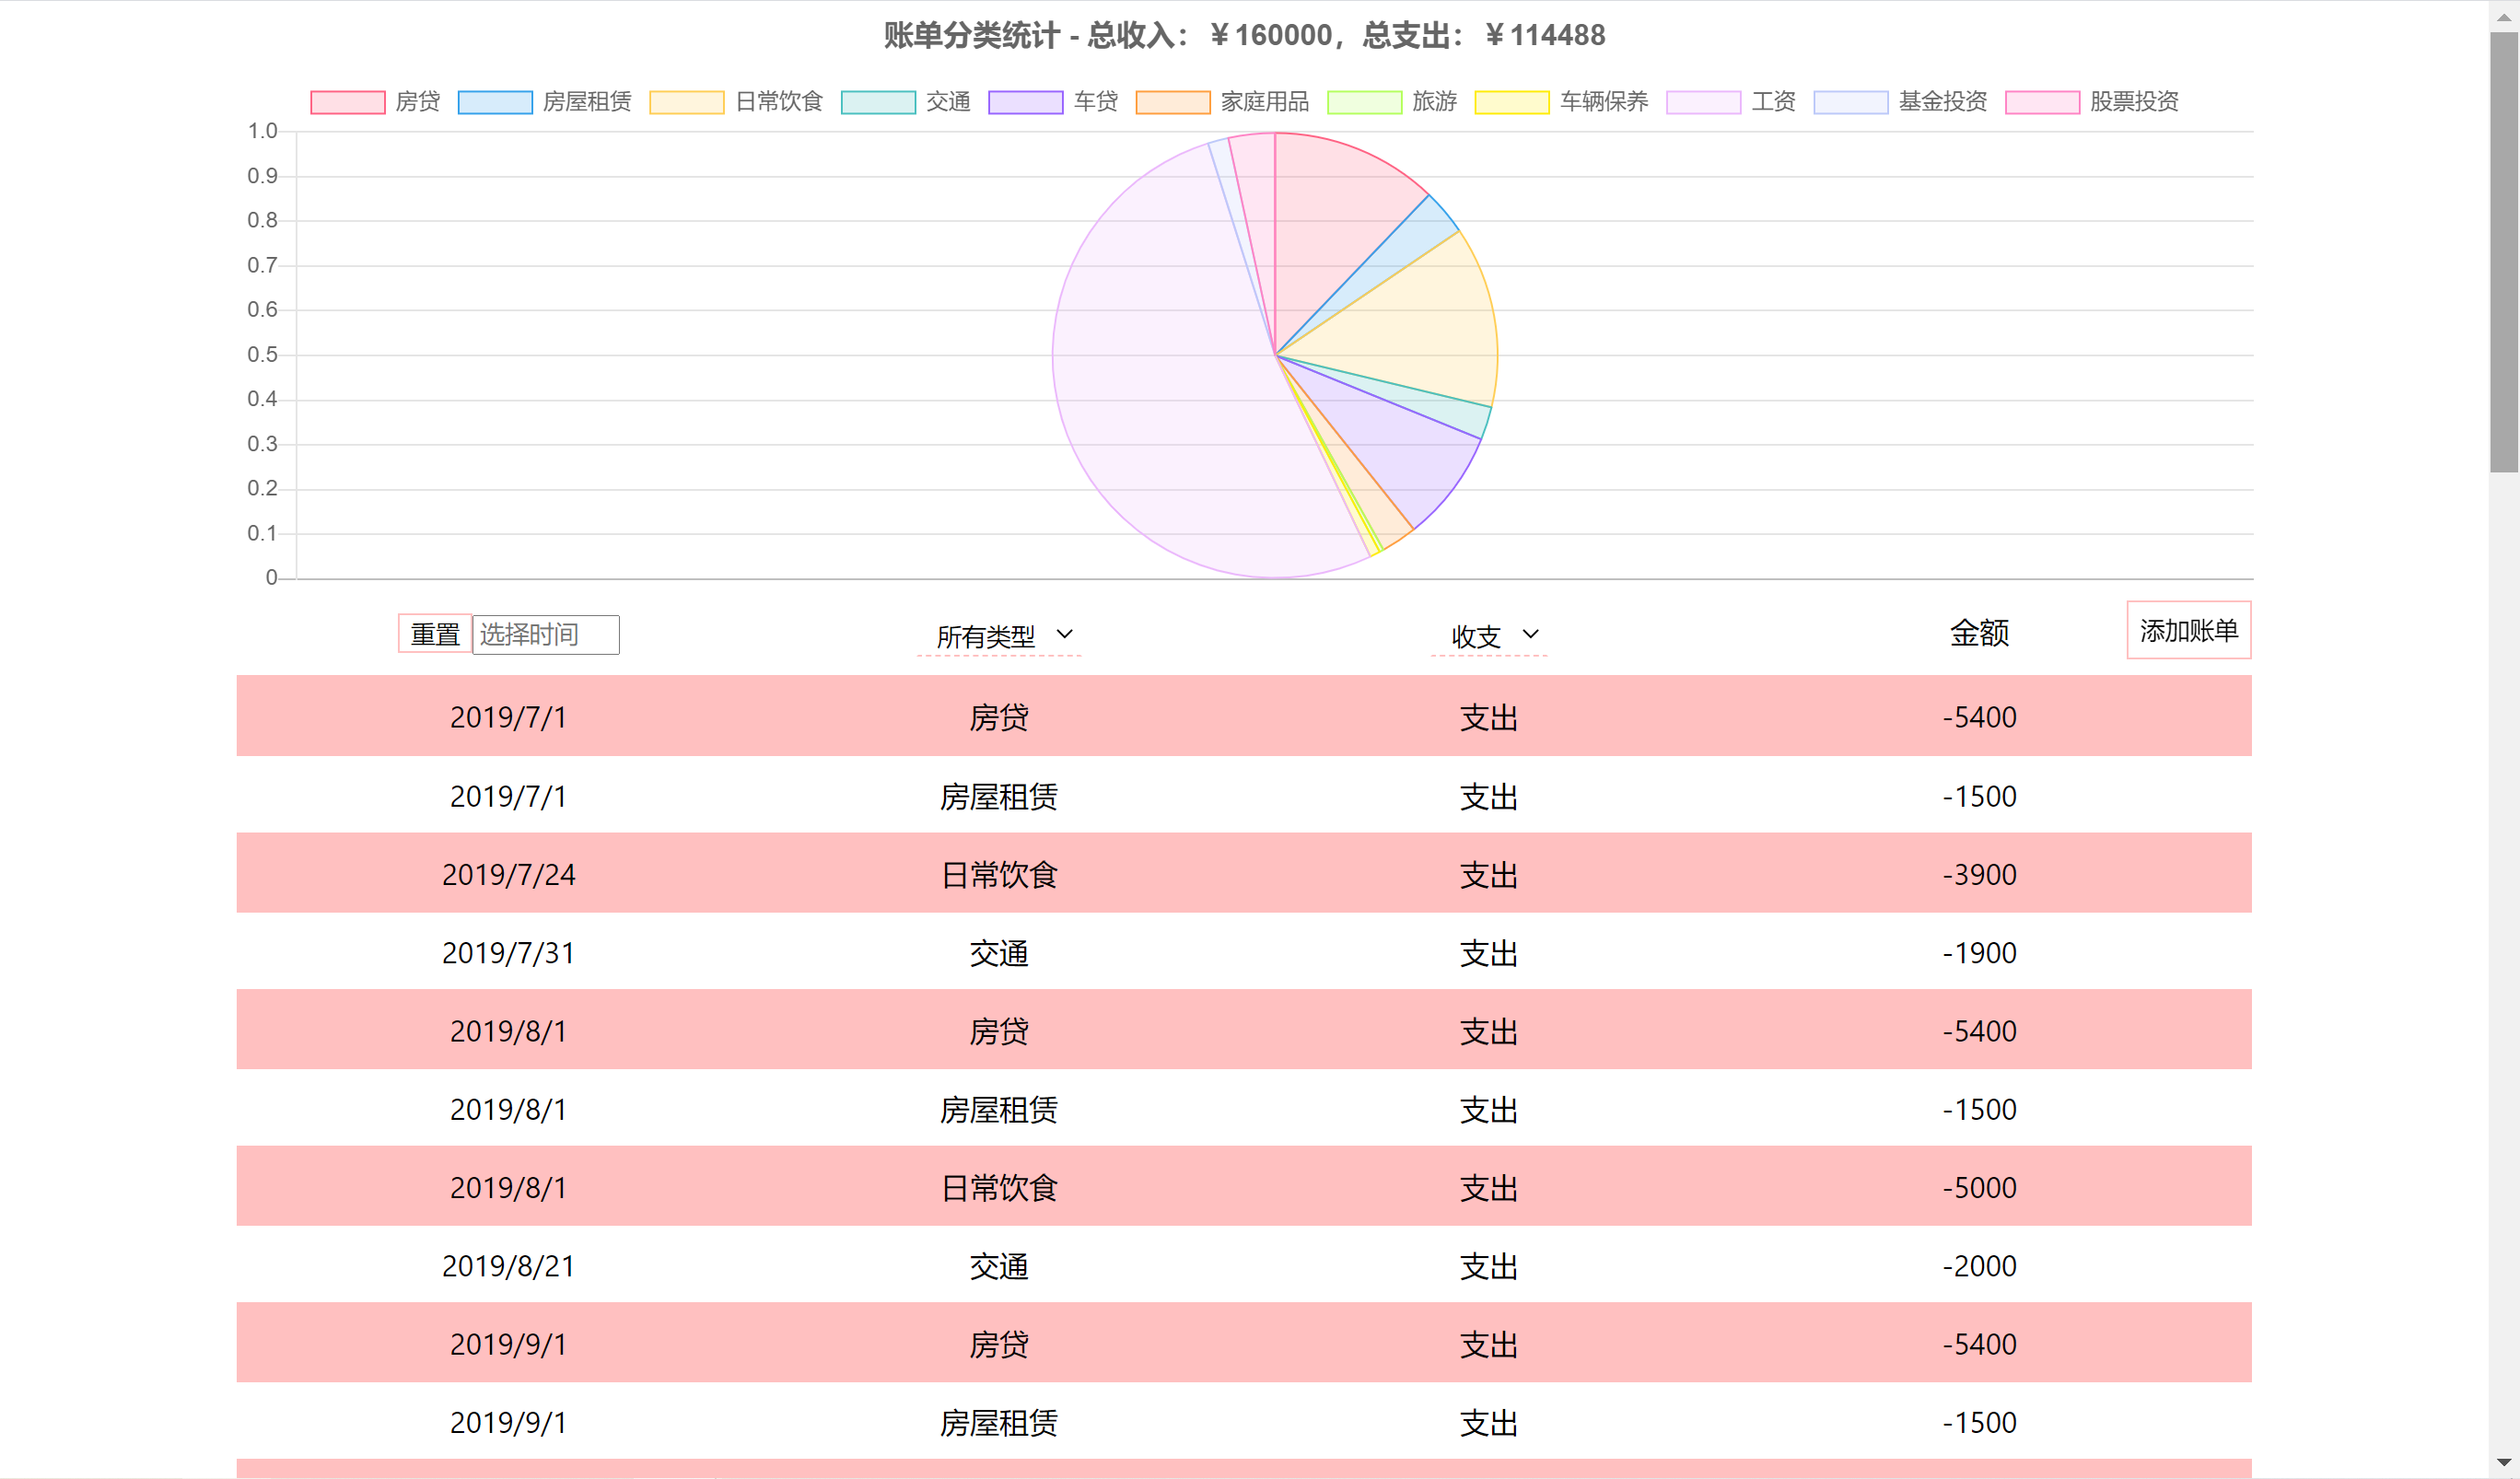Hide the 日常饮食 dataset in the legend

(x=686, y=102)
